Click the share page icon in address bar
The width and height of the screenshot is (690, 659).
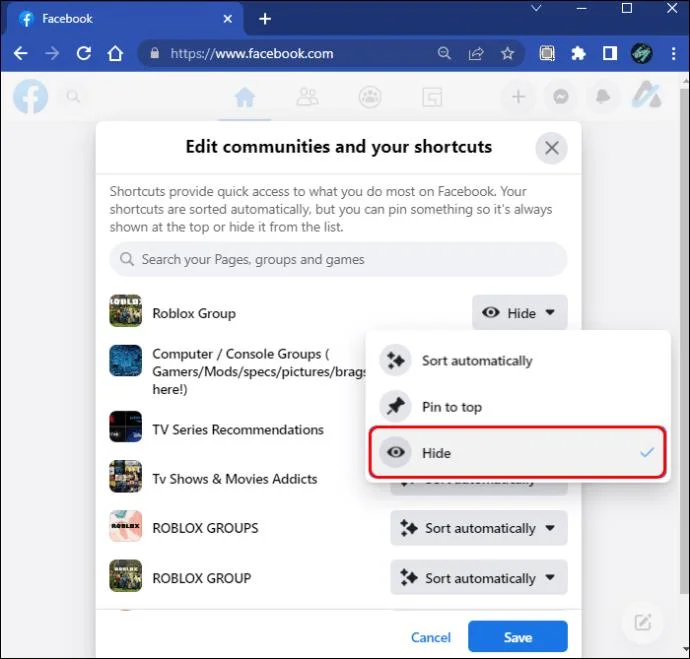476,54
